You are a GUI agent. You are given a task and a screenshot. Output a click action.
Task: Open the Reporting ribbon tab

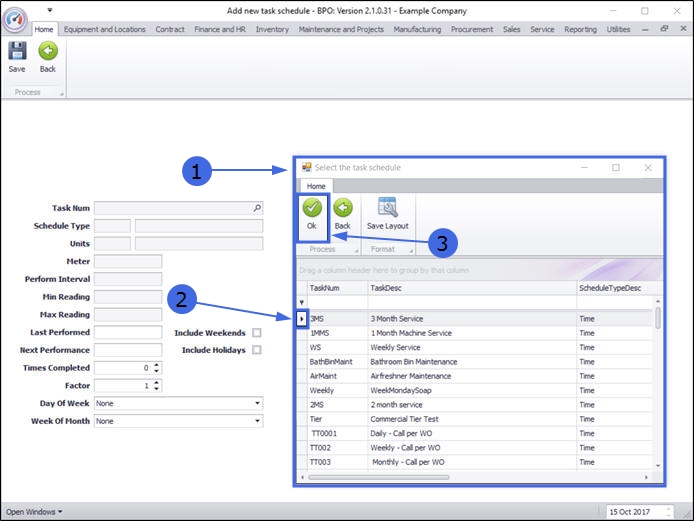[x=580, y=29]
